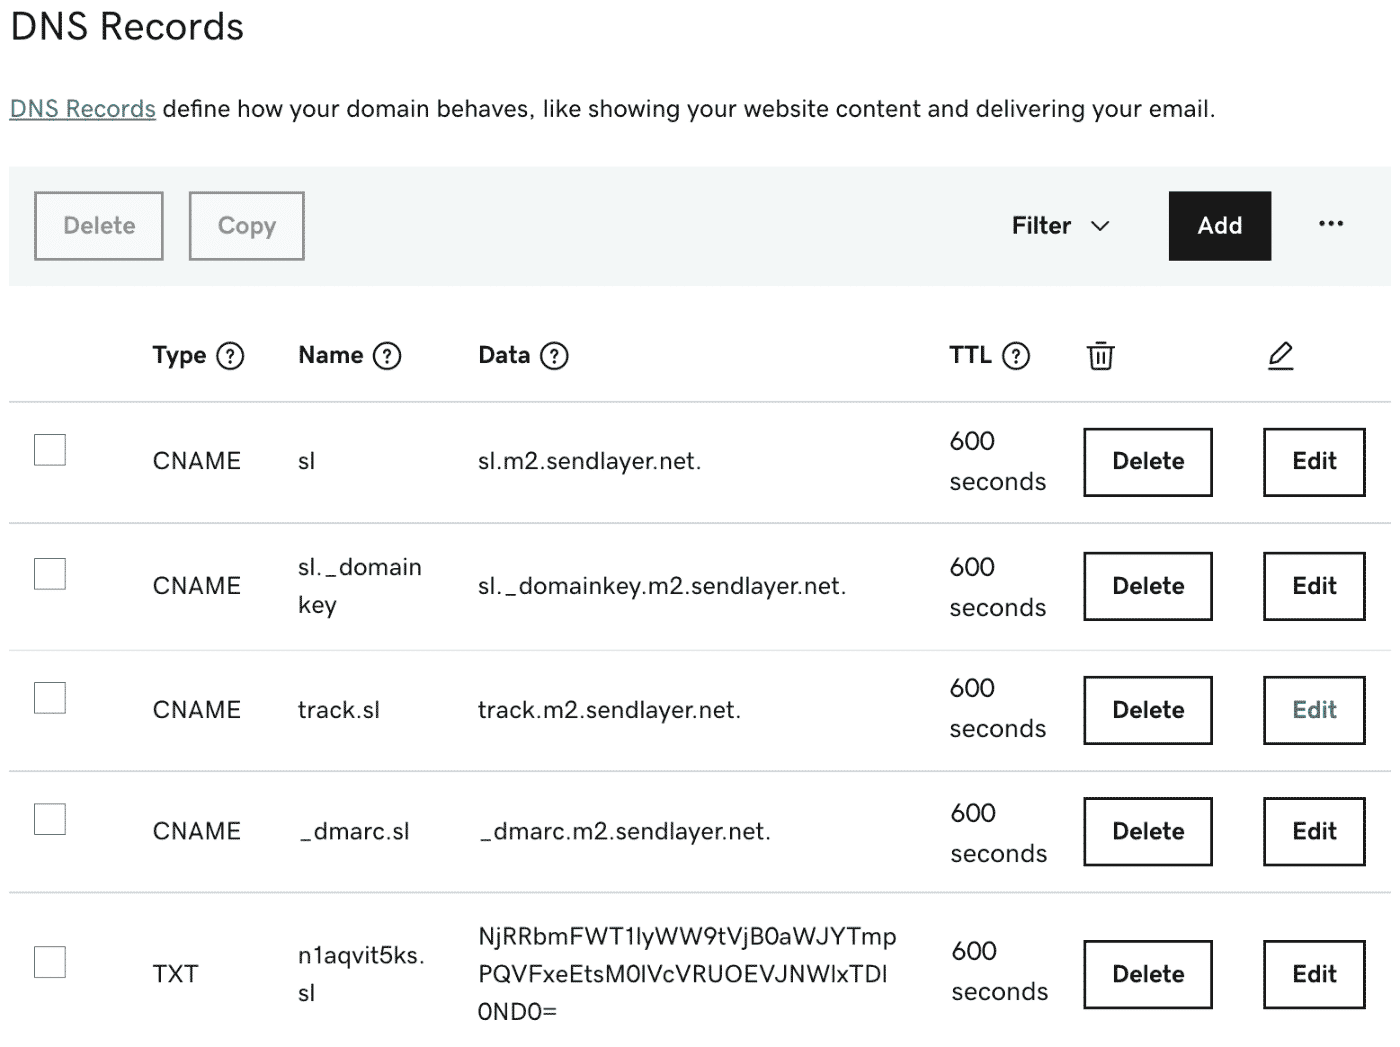The width and height of the screenshot is (1400, 1047).
Task: Delete the sl CNAME record
Action: click(x=1147, y=461)
